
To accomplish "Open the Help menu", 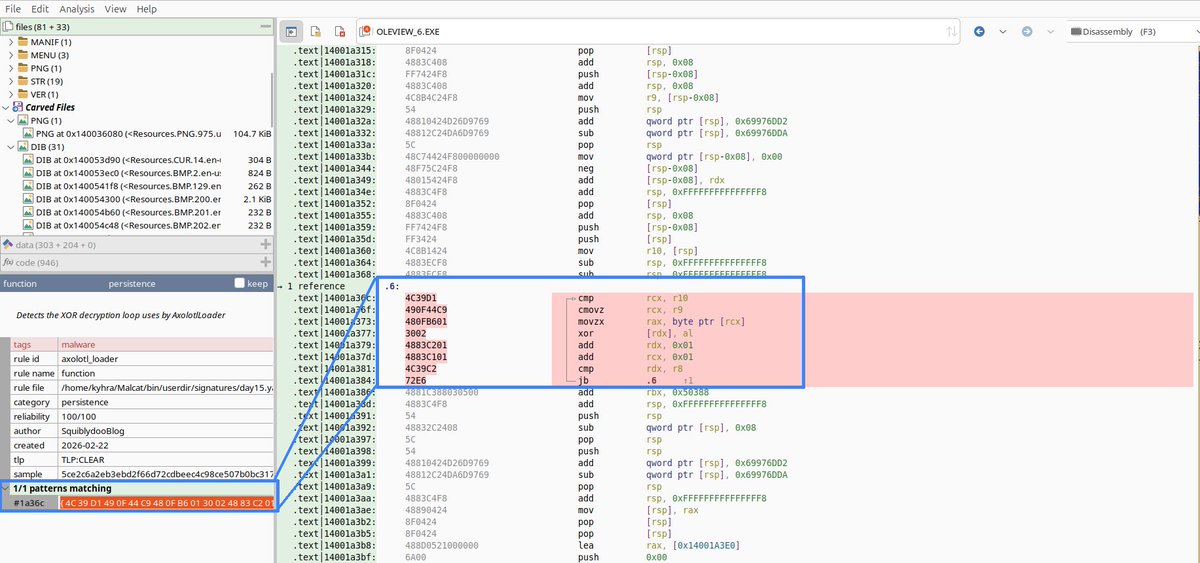I will click(147, 9).
